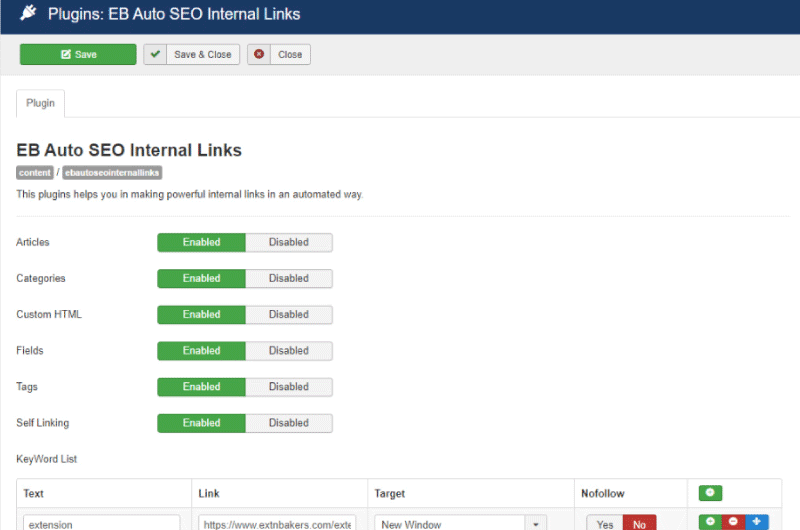Click the 'Target' column header
The image size is (800, 530).
[389, 493]
